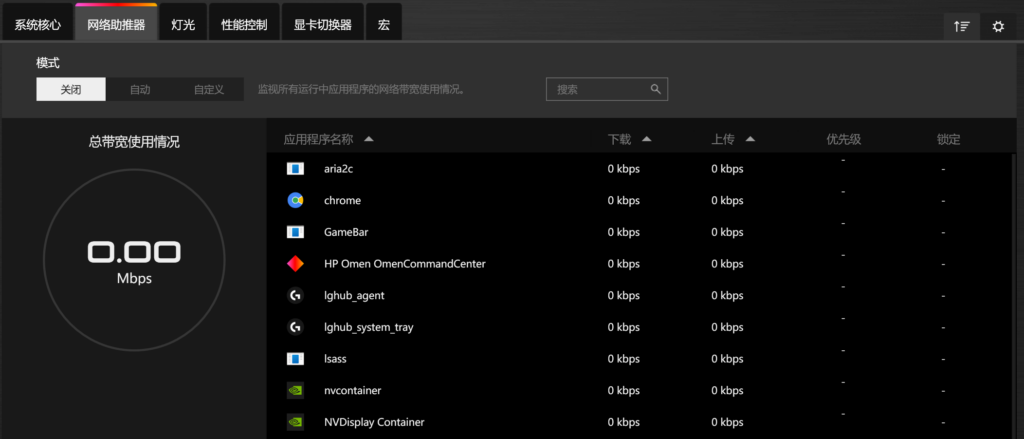The height and width of the screenshot is (439, 1024).
Task: Sort by 应用程序名称 arrow
Action: coord(368,139)
